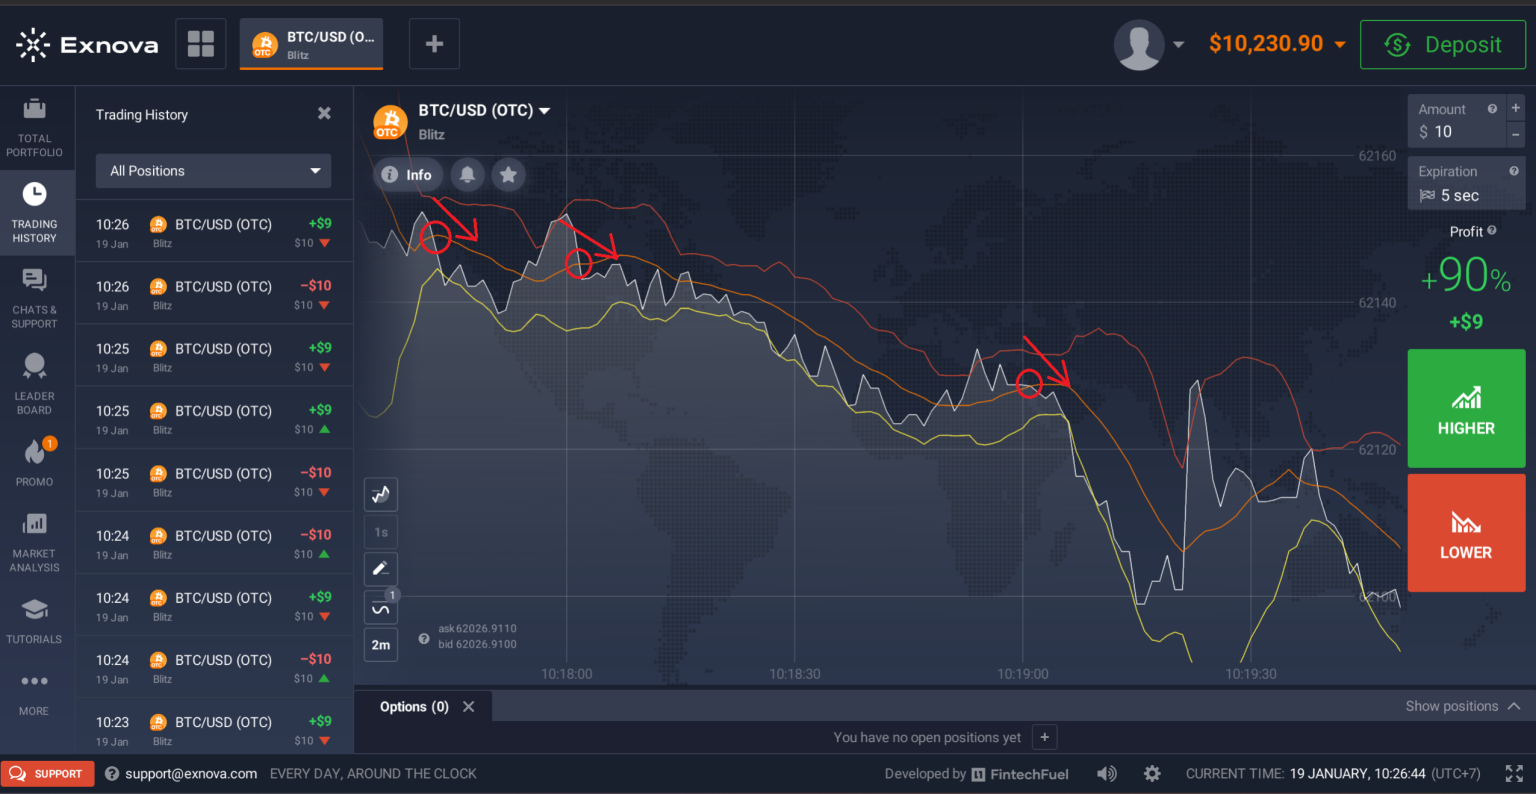Image resolution: width=1536 pixels, height=794 pixels.
Task: Select the 2m chart timeframe
Action: pyautogui.click(x=381, y=645)
